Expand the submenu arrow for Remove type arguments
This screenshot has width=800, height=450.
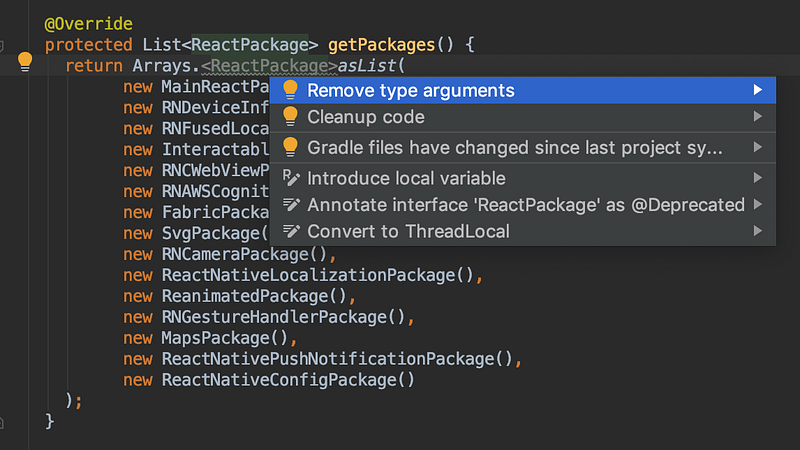759,90
